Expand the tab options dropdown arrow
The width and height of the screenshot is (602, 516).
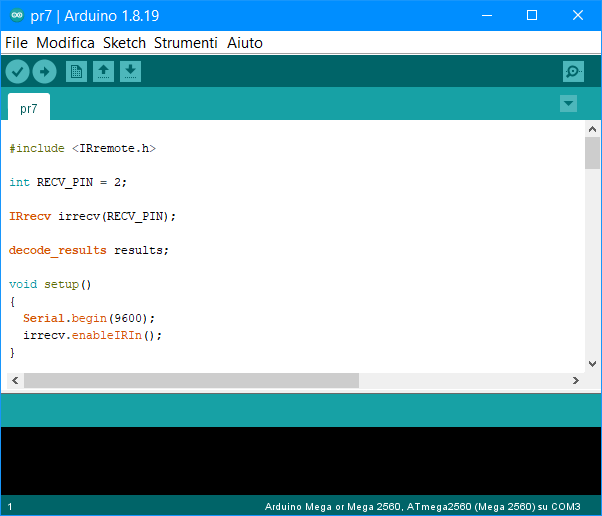click(568, 103)
